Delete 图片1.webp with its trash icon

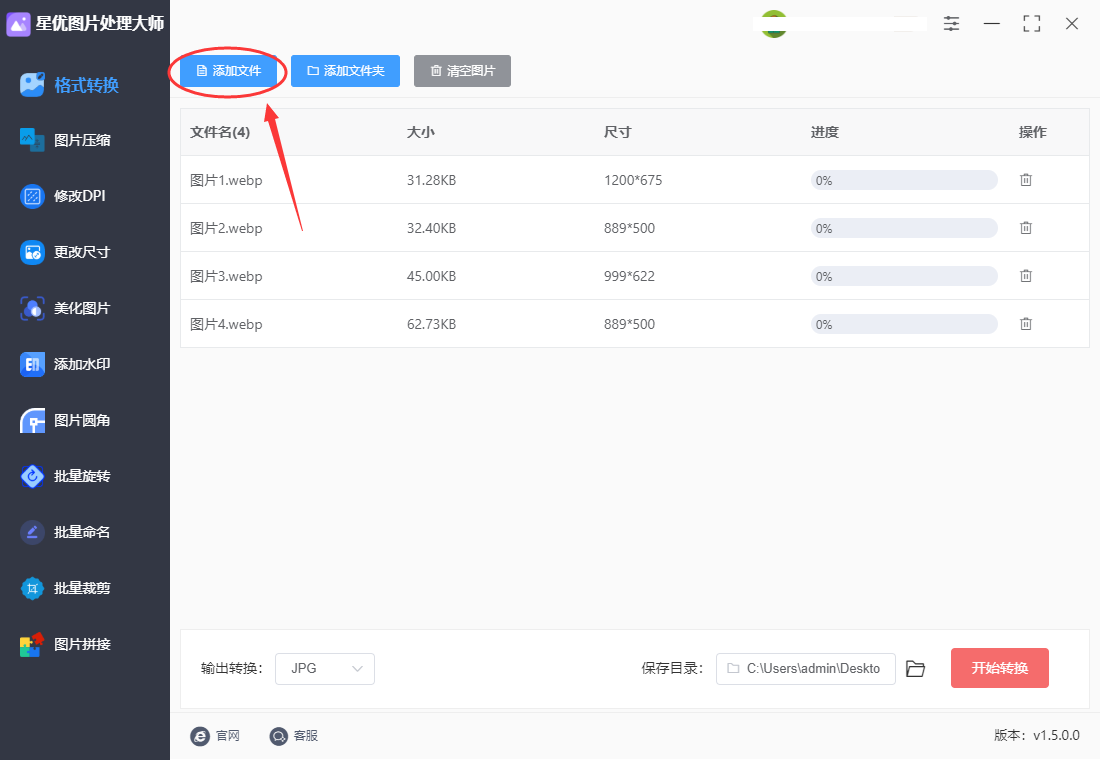coord(1026,180)
